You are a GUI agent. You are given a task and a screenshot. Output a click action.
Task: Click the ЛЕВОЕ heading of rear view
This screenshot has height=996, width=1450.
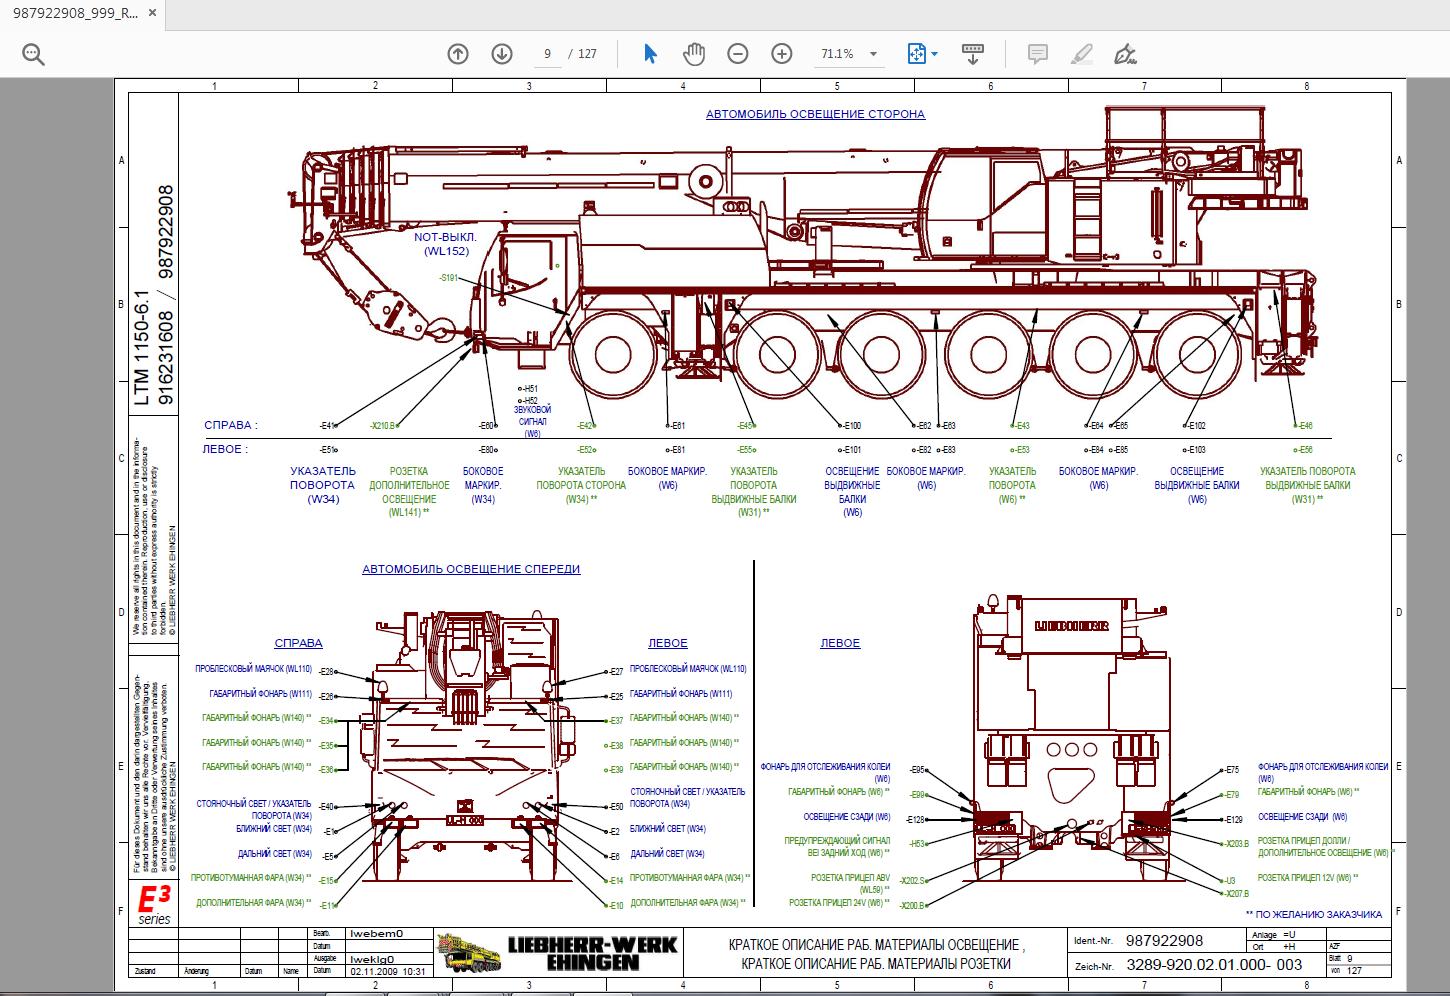coord(840,643)
